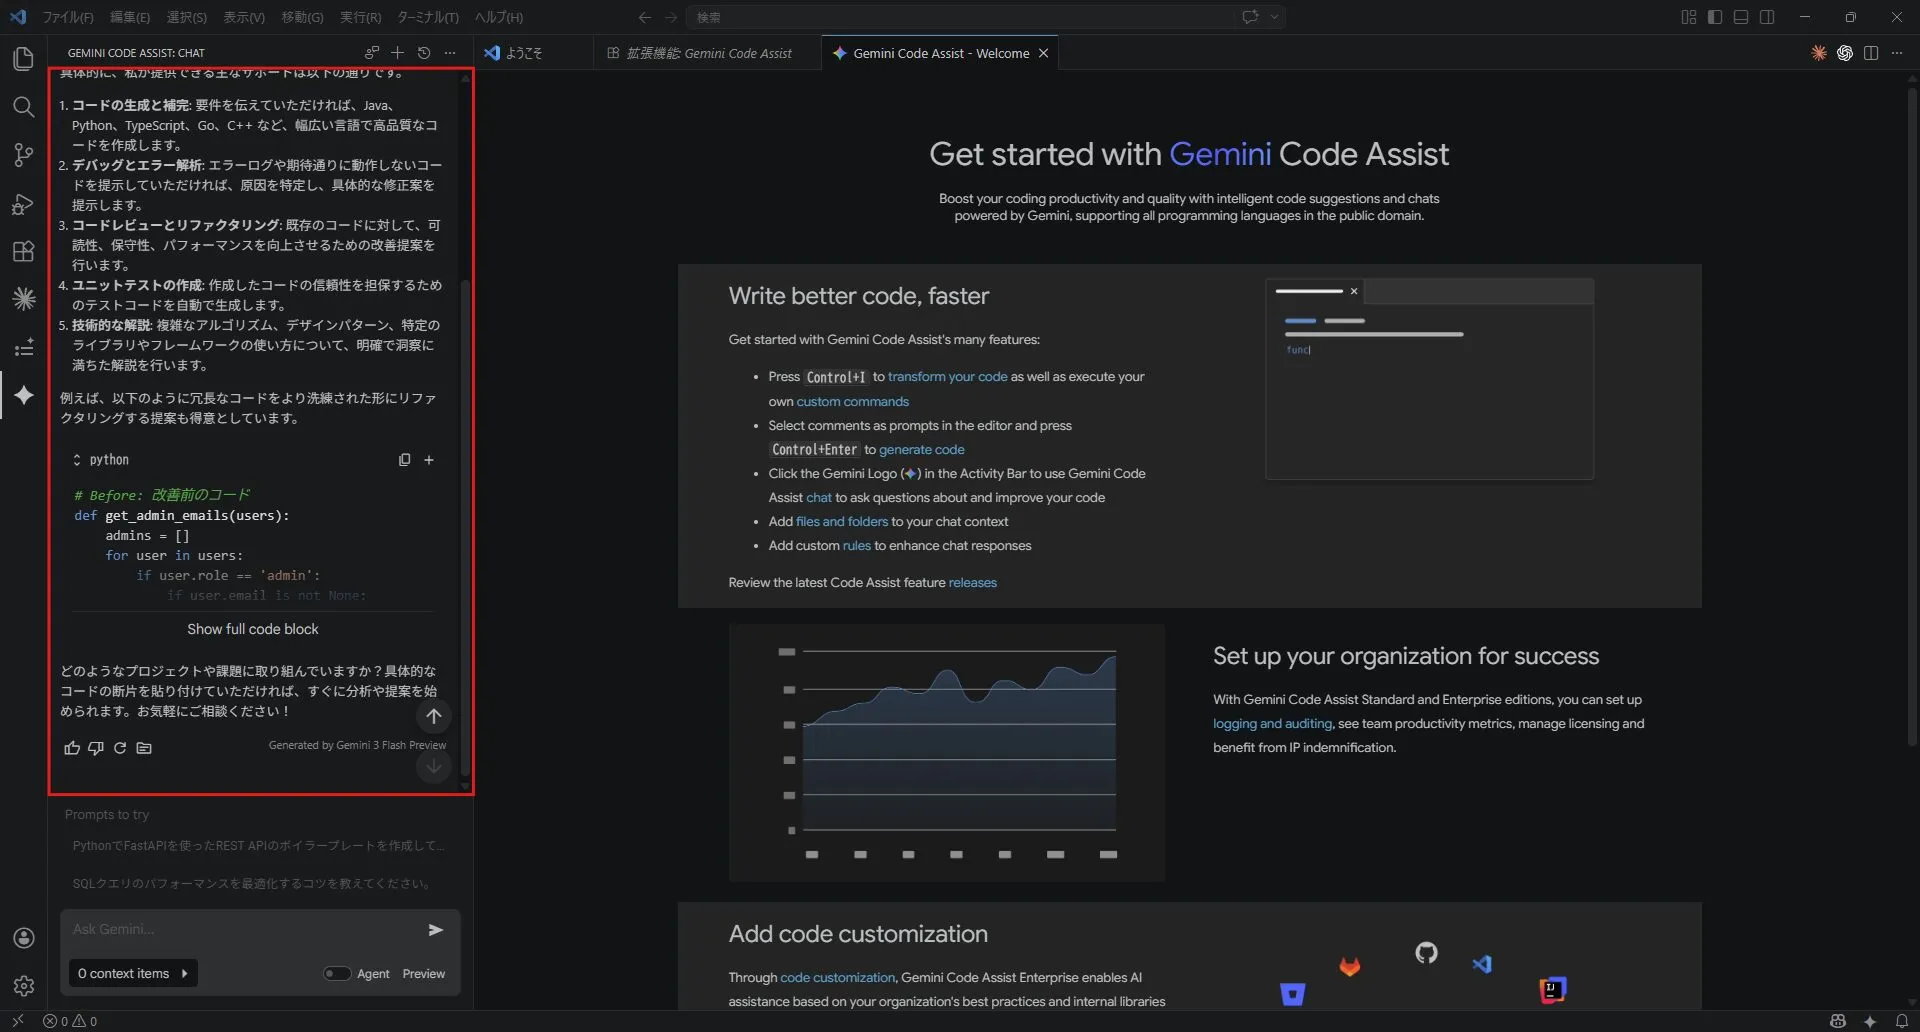The image size is (1920, 1032).
Task: Follow the 'generate code' link
Action: tap(921, 450)
